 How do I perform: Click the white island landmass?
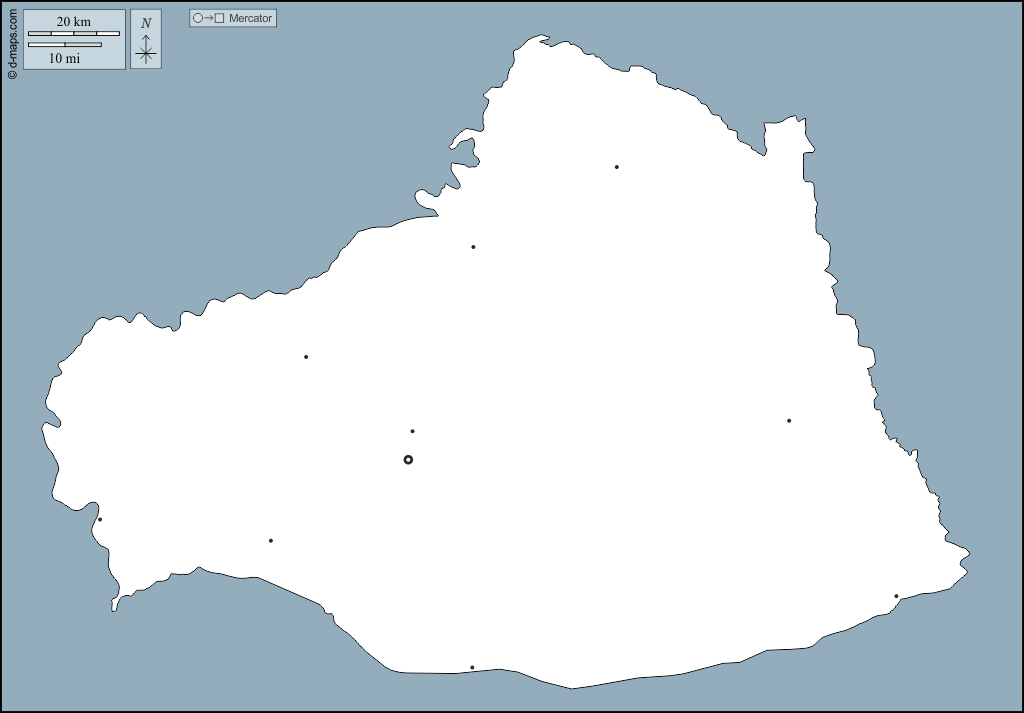click(600, 400)
